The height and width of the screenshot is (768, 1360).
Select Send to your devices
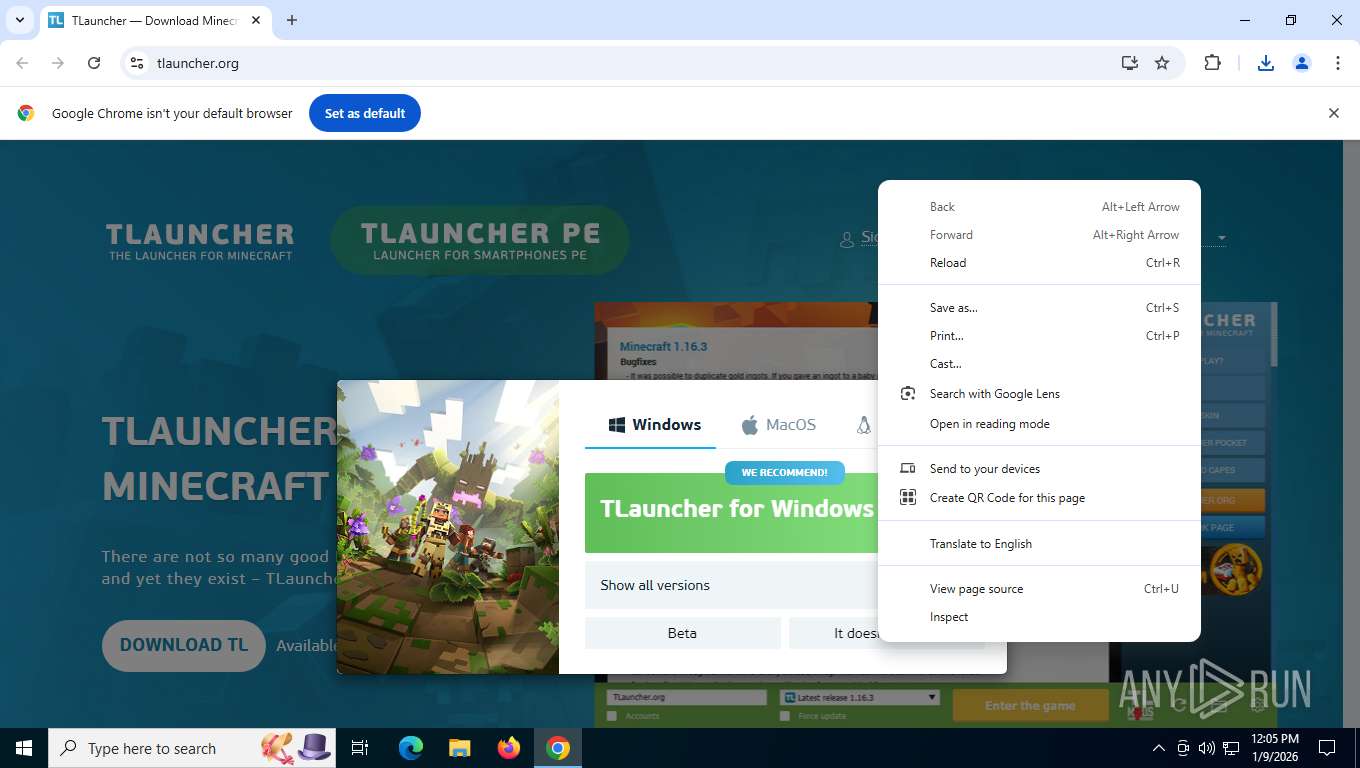pyautogui.click(x=1040, y=469)
